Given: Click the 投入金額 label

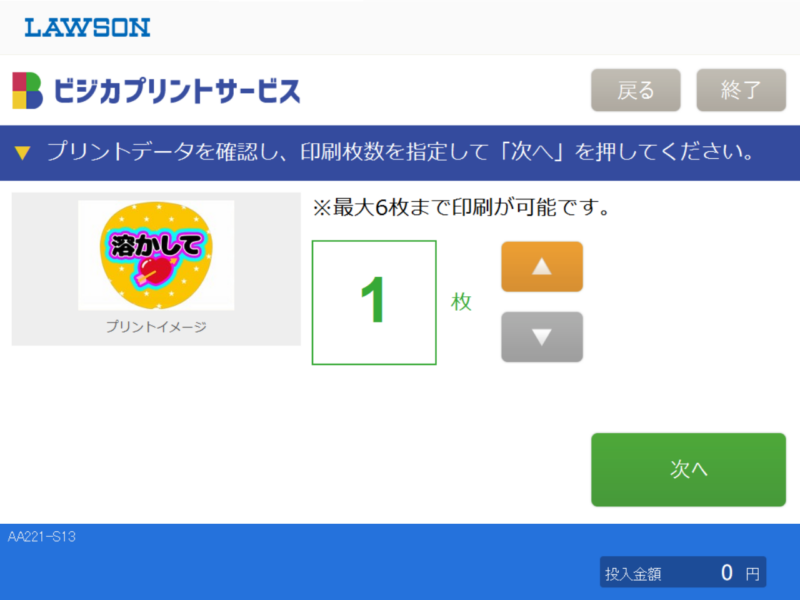Looking at the screenshot, I should click(633, 574).
